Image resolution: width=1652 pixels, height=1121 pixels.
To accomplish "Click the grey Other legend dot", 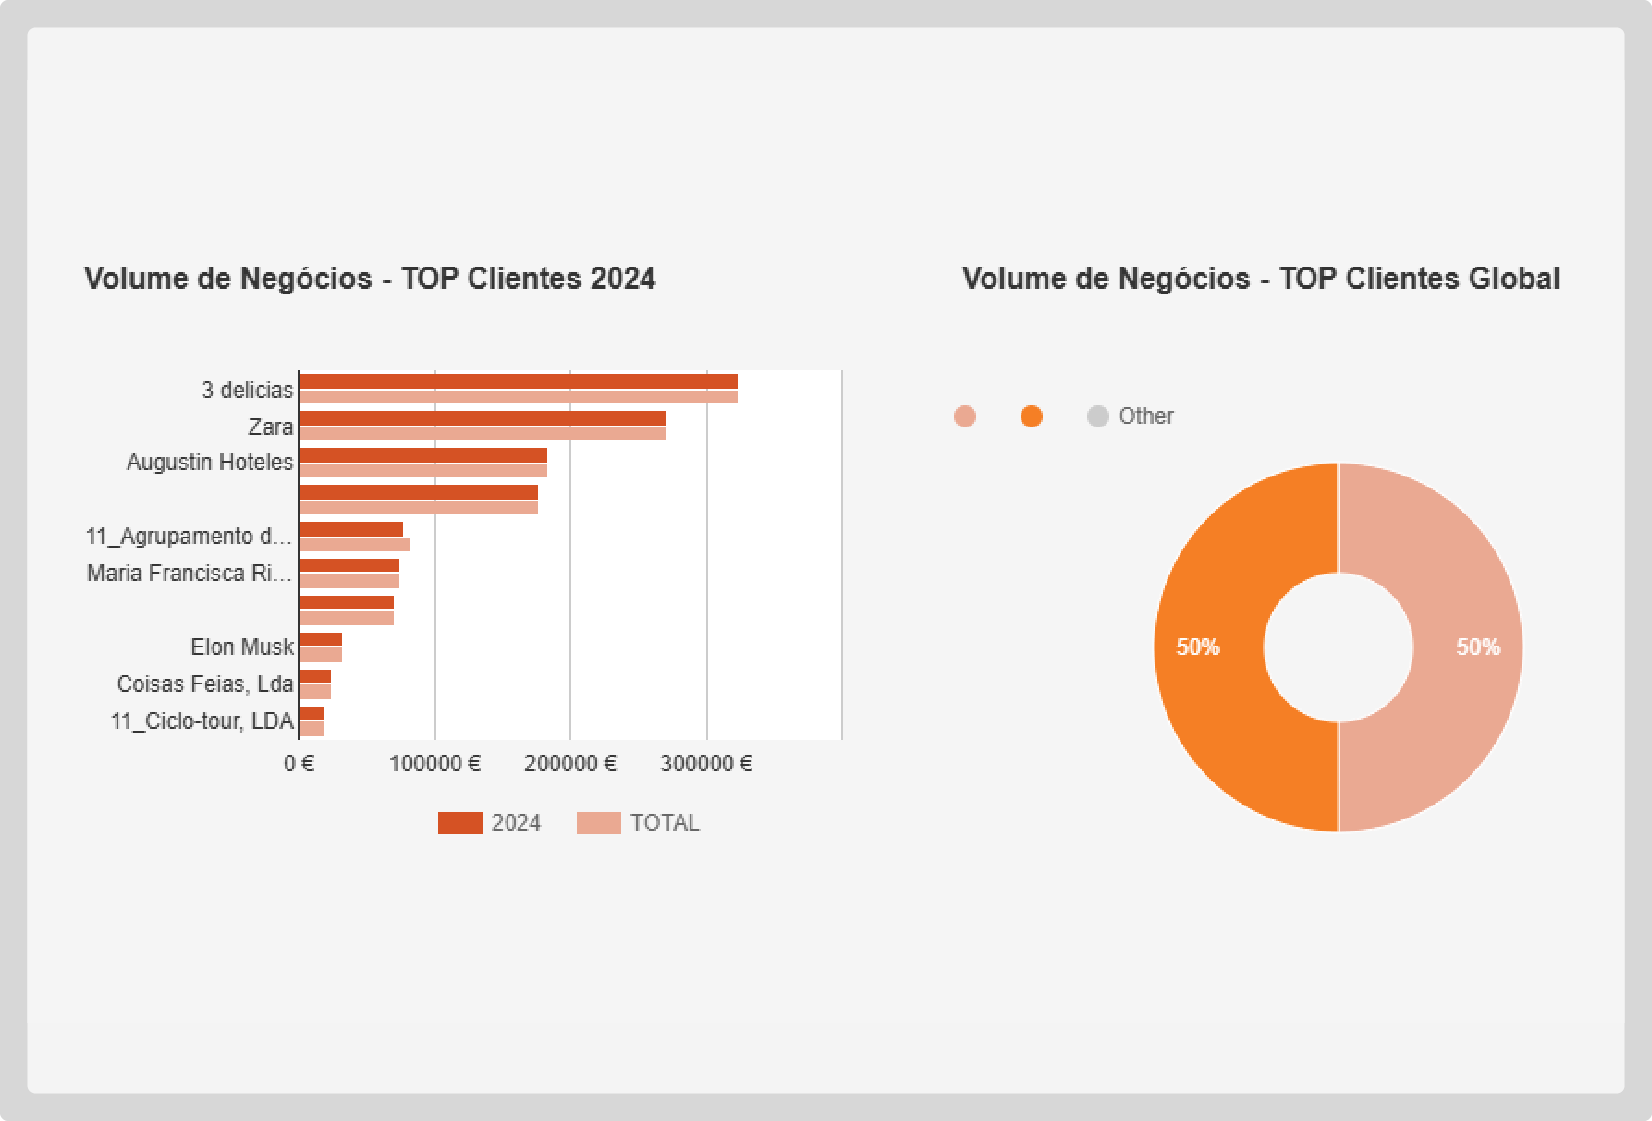I will tap(1097, 416).
